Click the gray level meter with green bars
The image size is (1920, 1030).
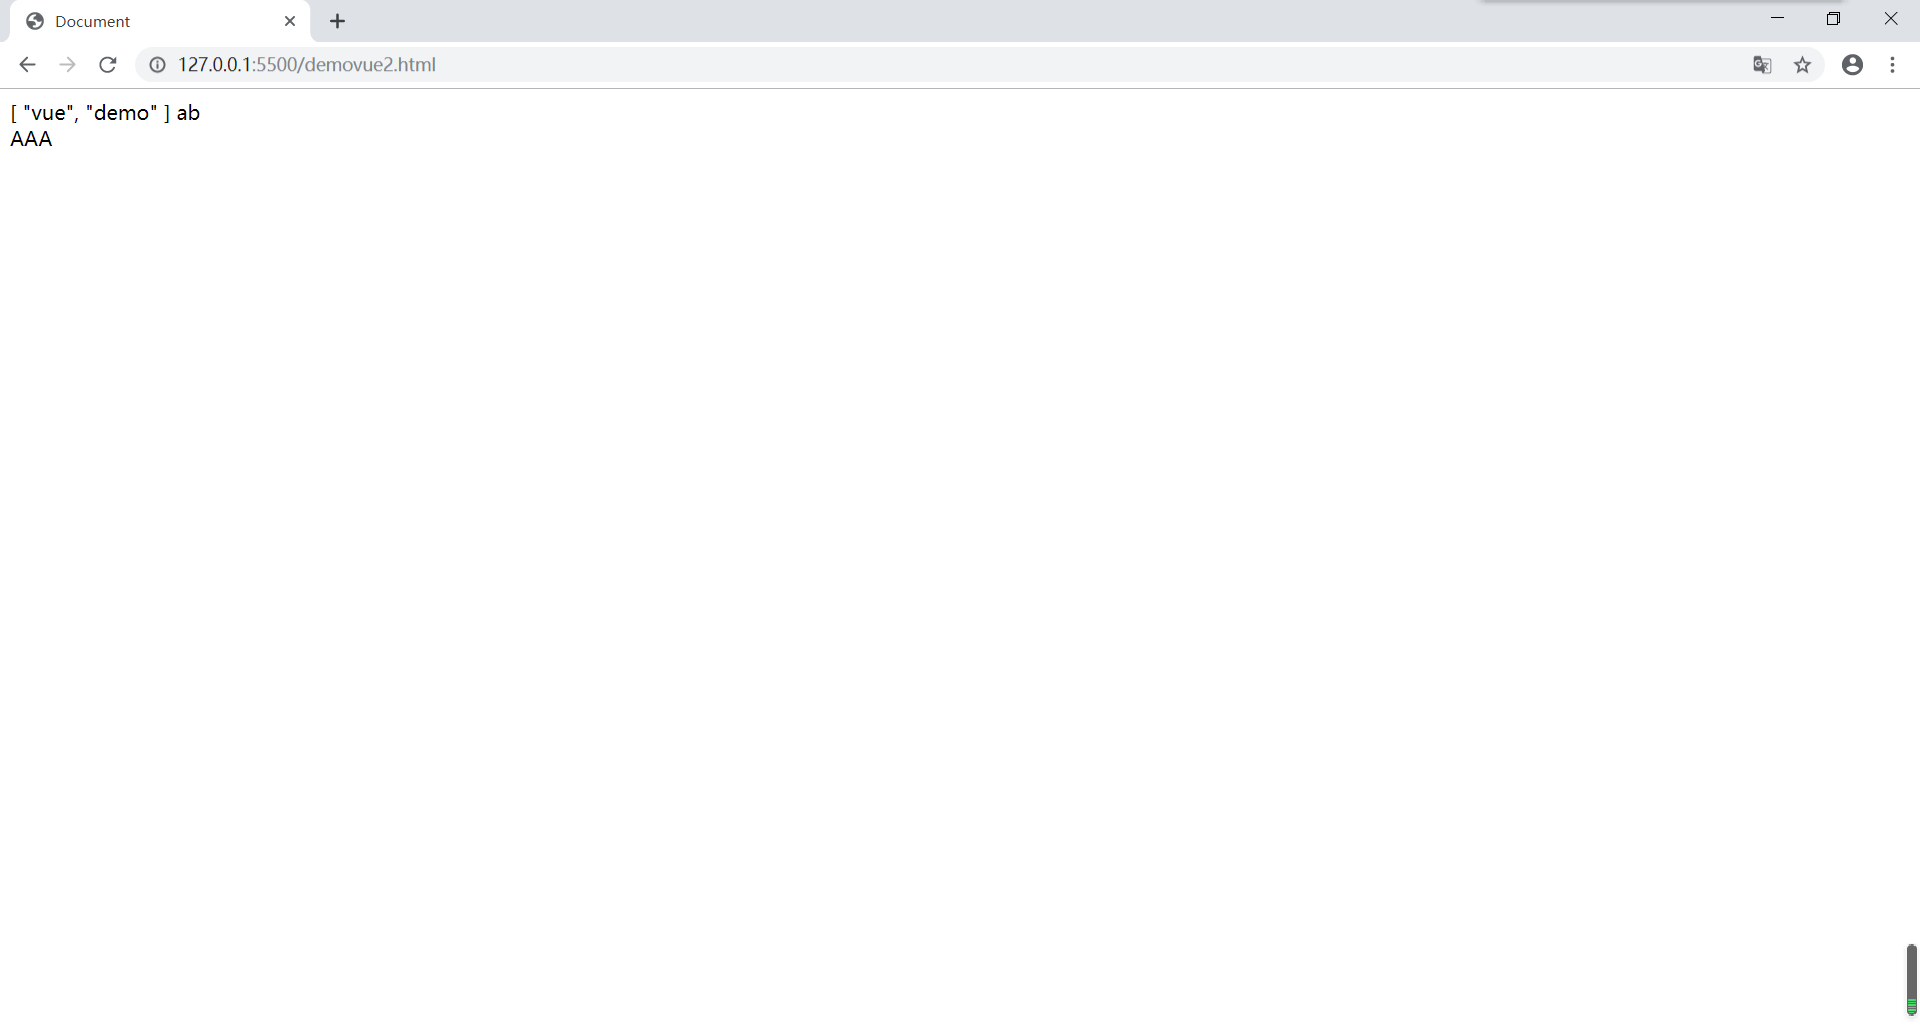[1911, 980]
